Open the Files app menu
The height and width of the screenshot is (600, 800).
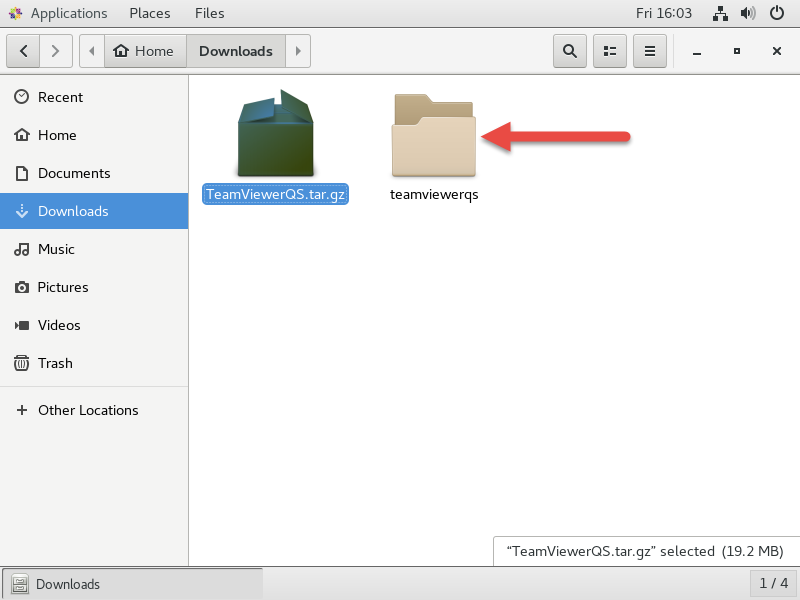tap(209, 13)
